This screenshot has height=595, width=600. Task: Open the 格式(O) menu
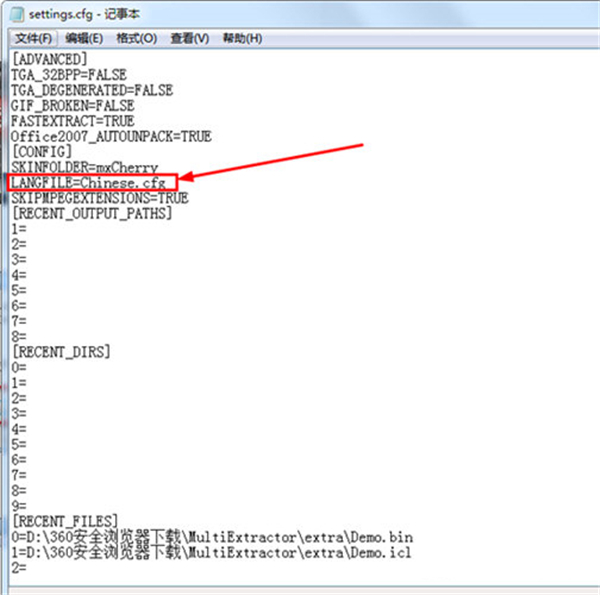click(x=136, y=38)
